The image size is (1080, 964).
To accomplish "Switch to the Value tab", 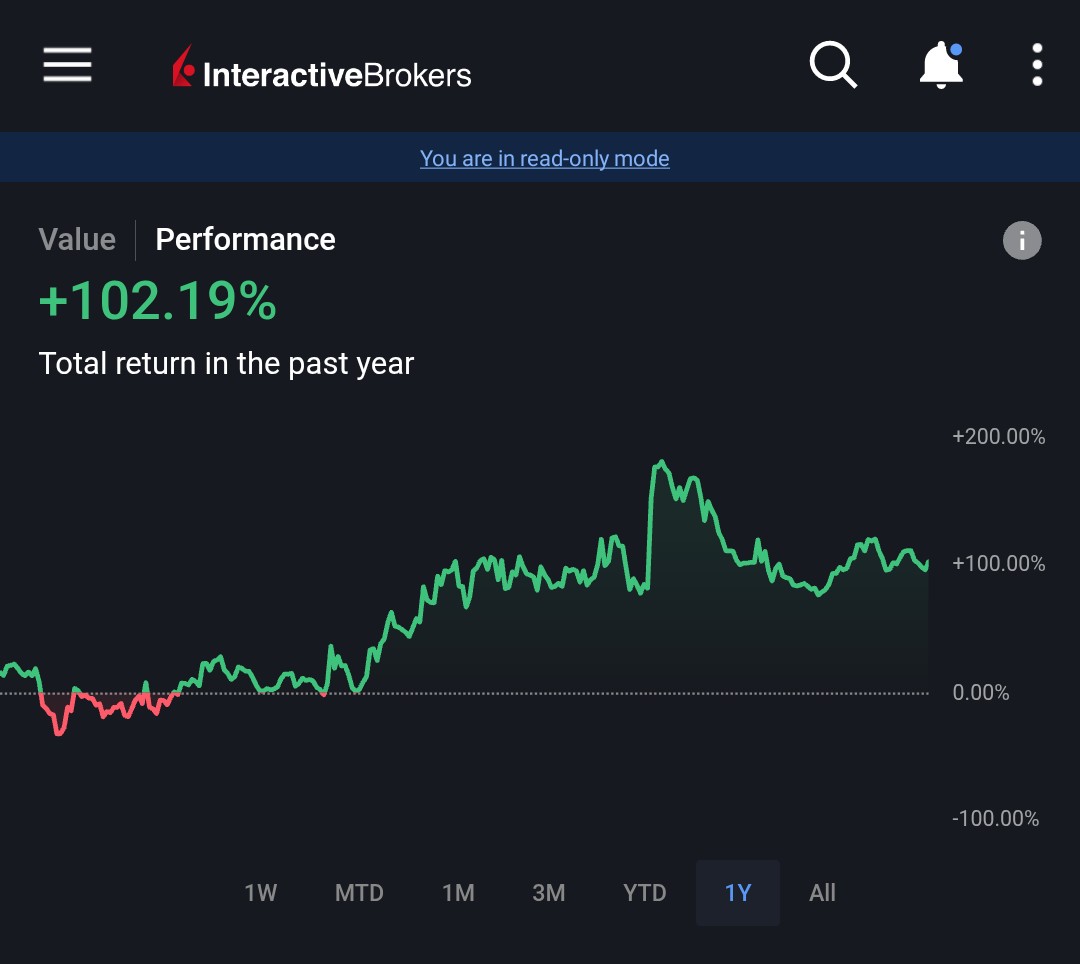I will click(x=77, y=240).
